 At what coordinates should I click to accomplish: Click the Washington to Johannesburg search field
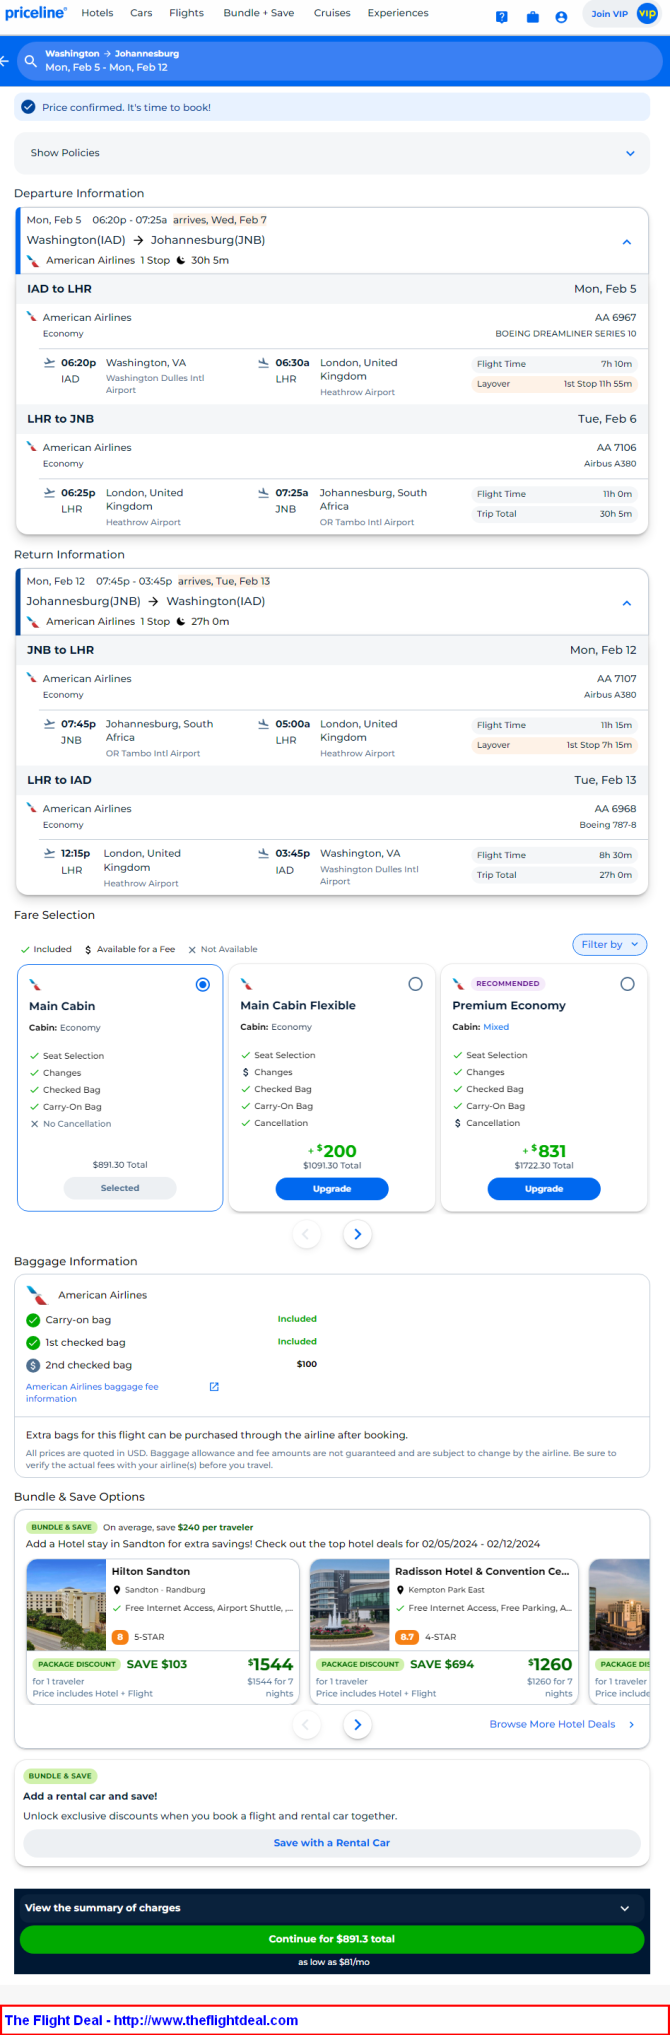coord(340,61)
